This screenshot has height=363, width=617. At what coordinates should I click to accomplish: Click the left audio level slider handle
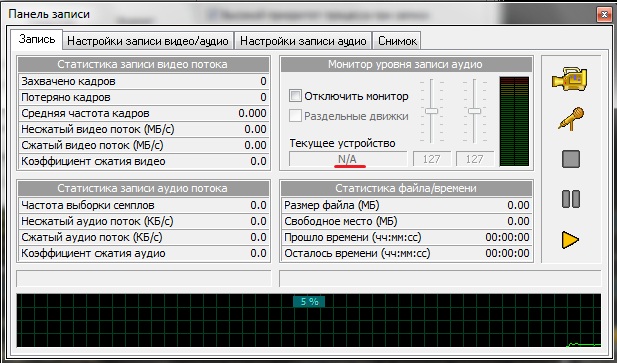pyautogui.click(x=432, y=111)
